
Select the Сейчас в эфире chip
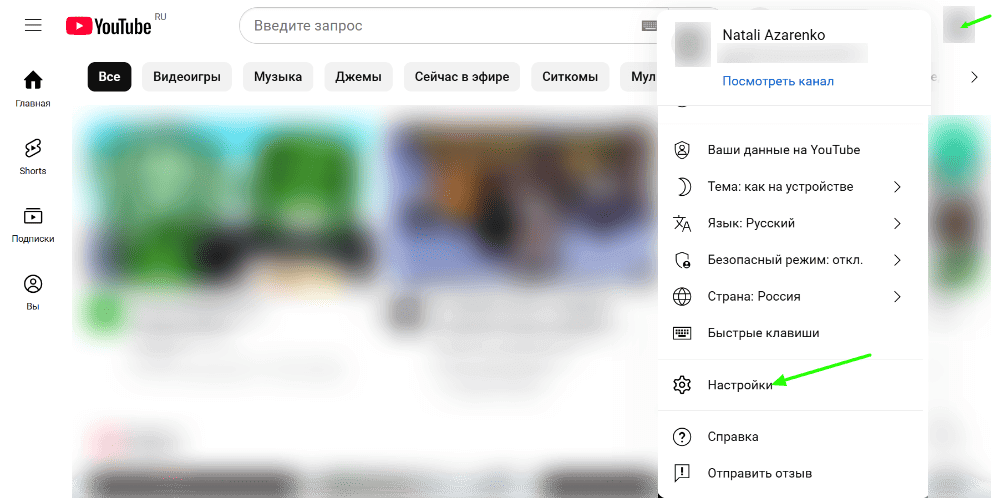pos(462,77)
